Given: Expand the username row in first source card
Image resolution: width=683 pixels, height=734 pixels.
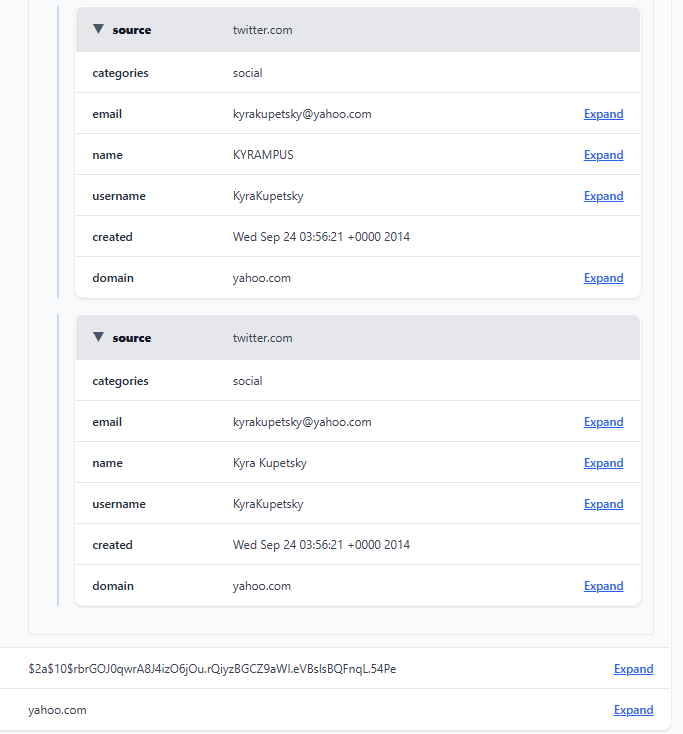Looking at the screenshot, I should 603,196.
